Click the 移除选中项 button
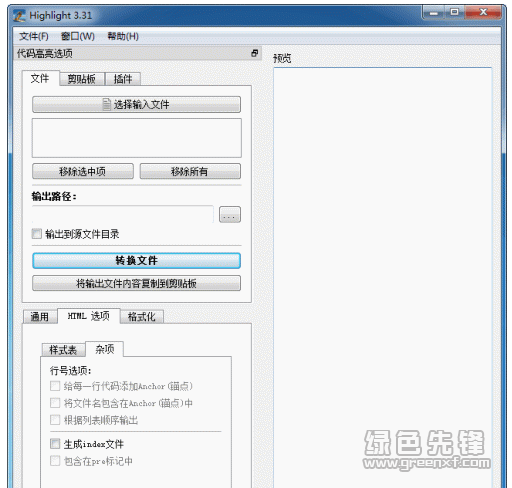Image resolution: width=512 pixels, height=488 pixels. 83,171
